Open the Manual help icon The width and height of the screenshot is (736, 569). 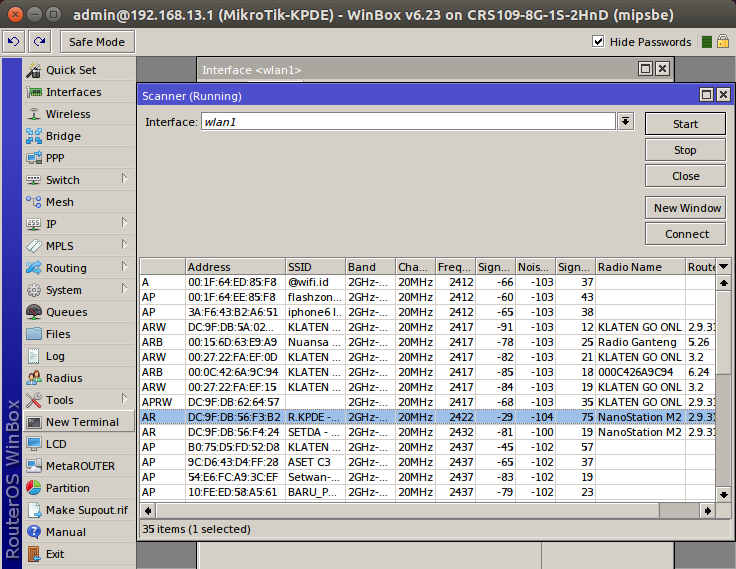click(x=34, y=532)
